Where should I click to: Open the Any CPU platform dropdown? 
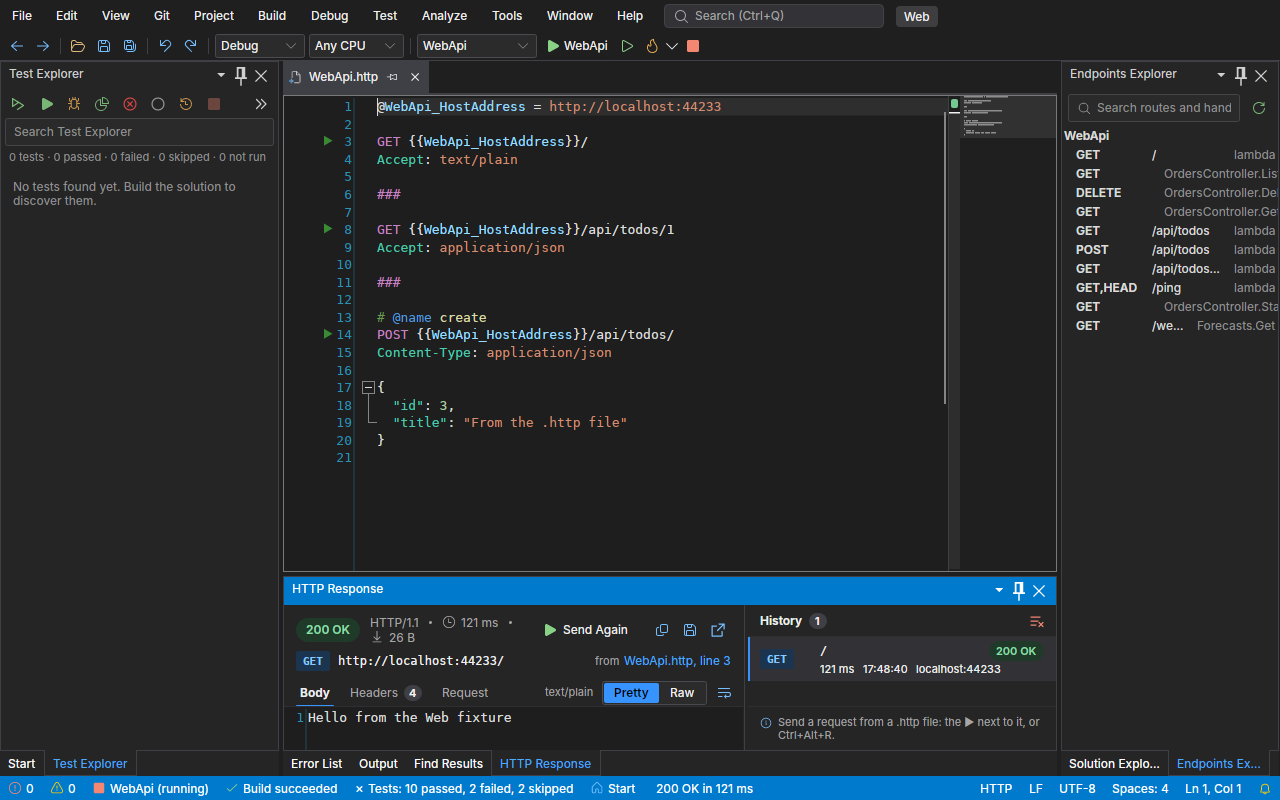[x=357, y=46]
